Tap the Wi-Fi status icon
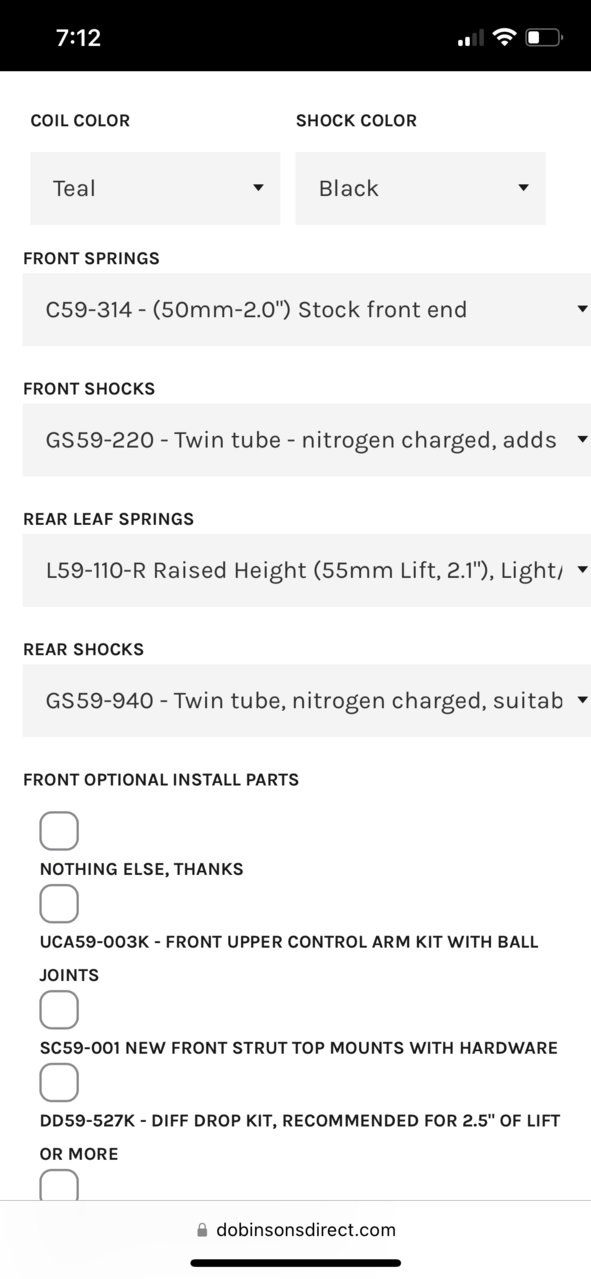Screen dimensions: 591x1279 (505, 38)
